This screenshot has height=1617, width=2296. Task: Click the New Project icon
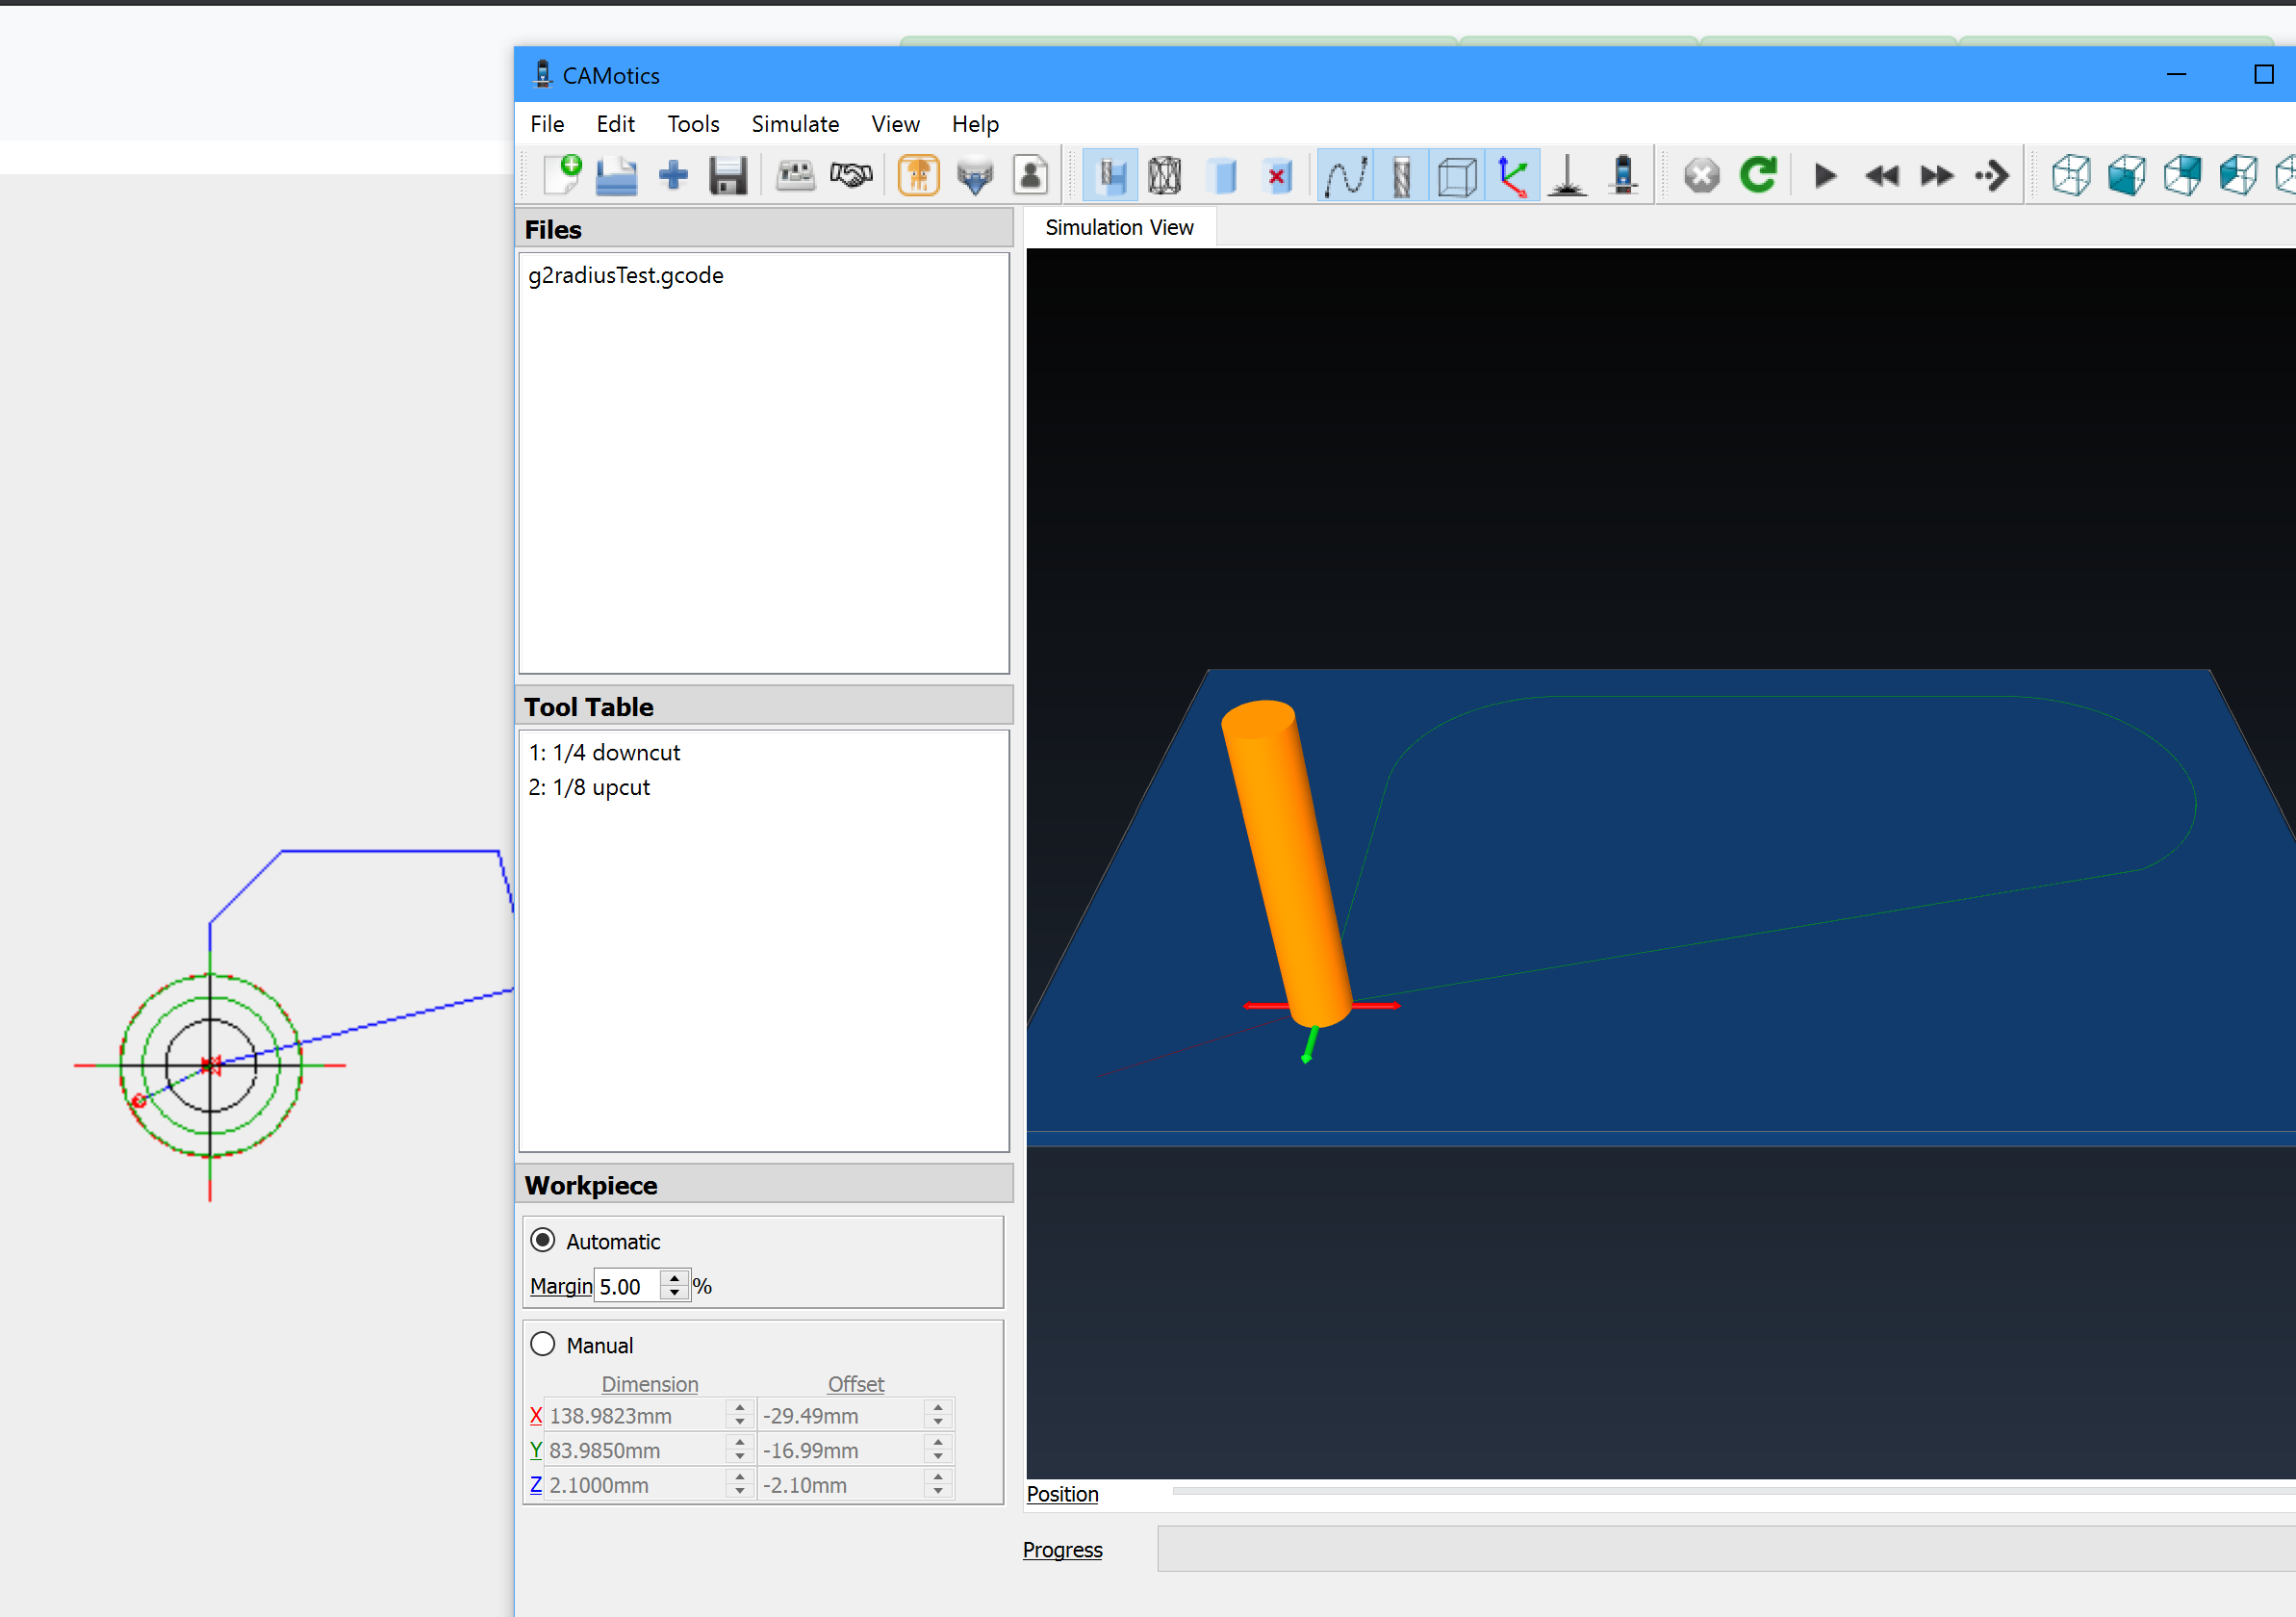click(562, 176)
